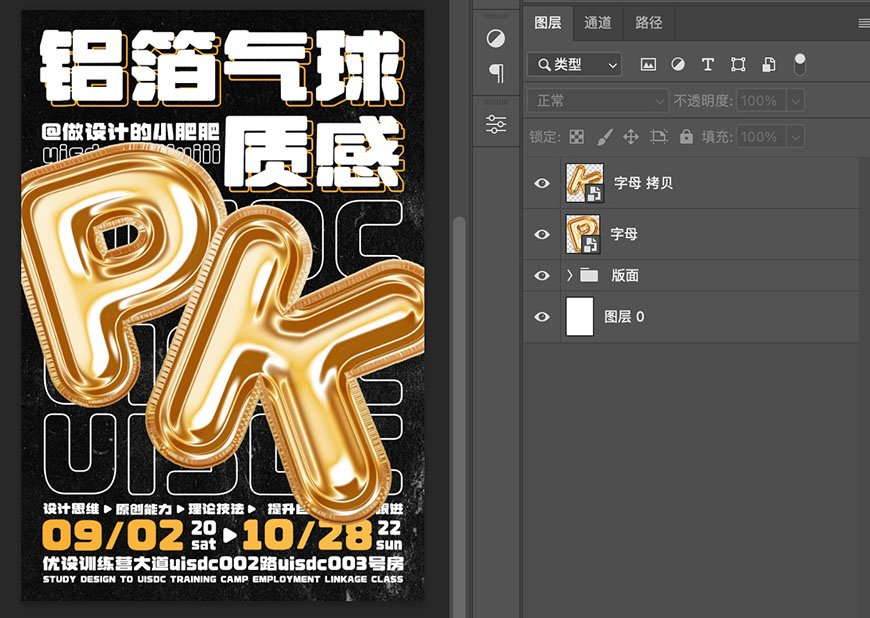Lock artboard nesting icon

(x=659, y=136)
